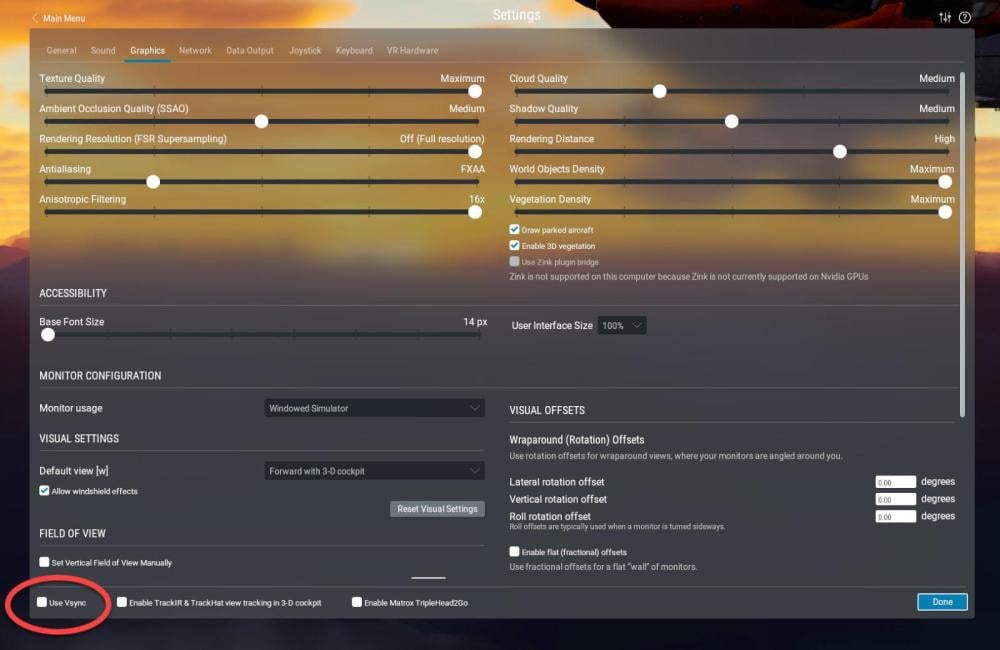Enable the Use Vsync checkbox
This screenshot has width=1000, height=650.
pos(42,602)
